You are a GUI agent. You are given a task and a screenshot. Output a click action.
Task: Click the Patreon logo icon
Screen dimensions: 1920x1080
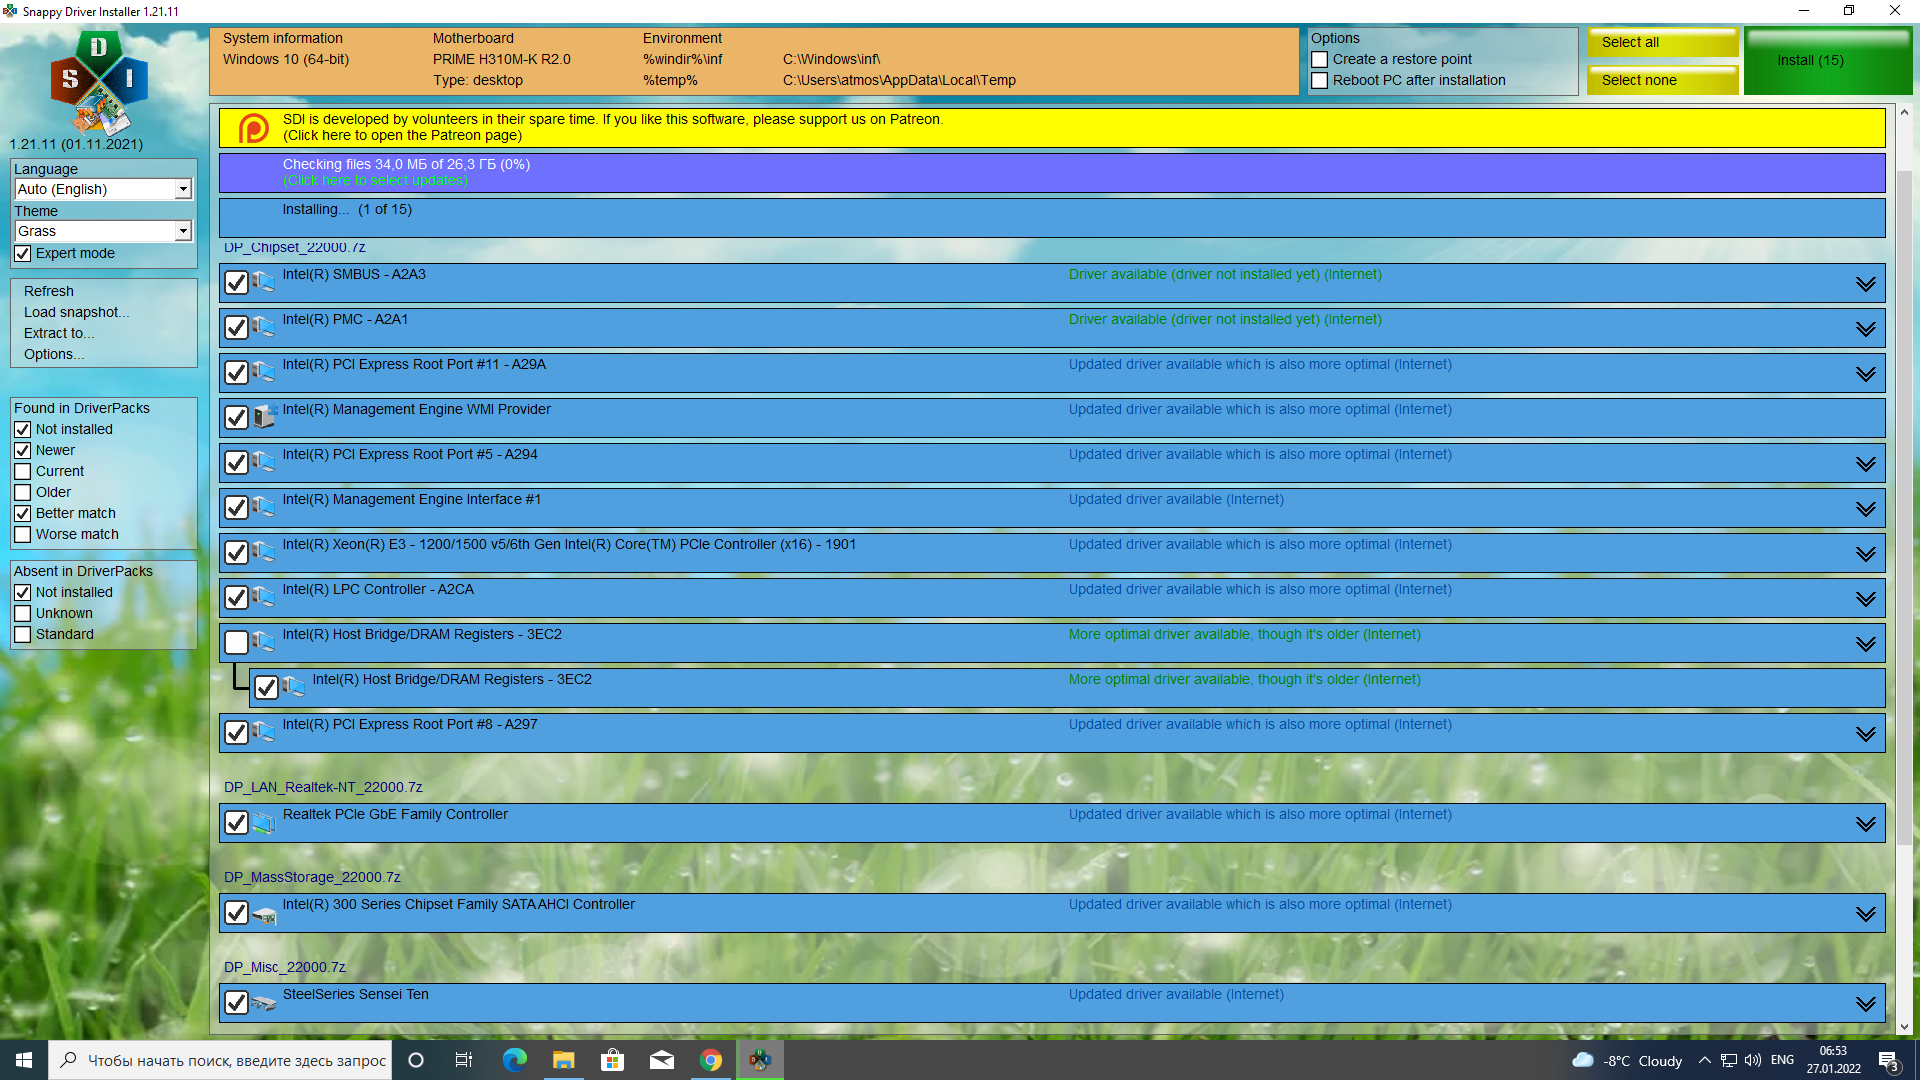point(254,128)
